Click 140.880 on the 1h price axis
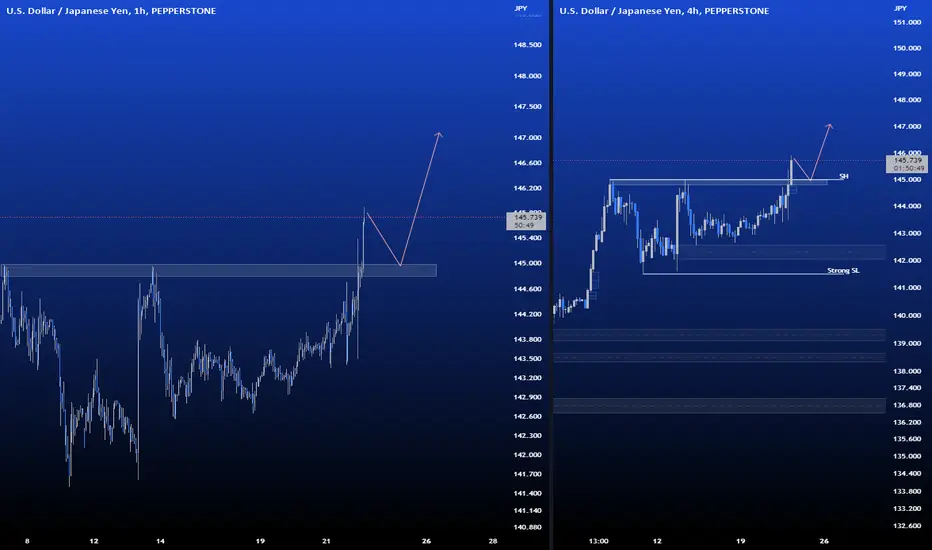This screenshot has height=550, width=932. 527,527
